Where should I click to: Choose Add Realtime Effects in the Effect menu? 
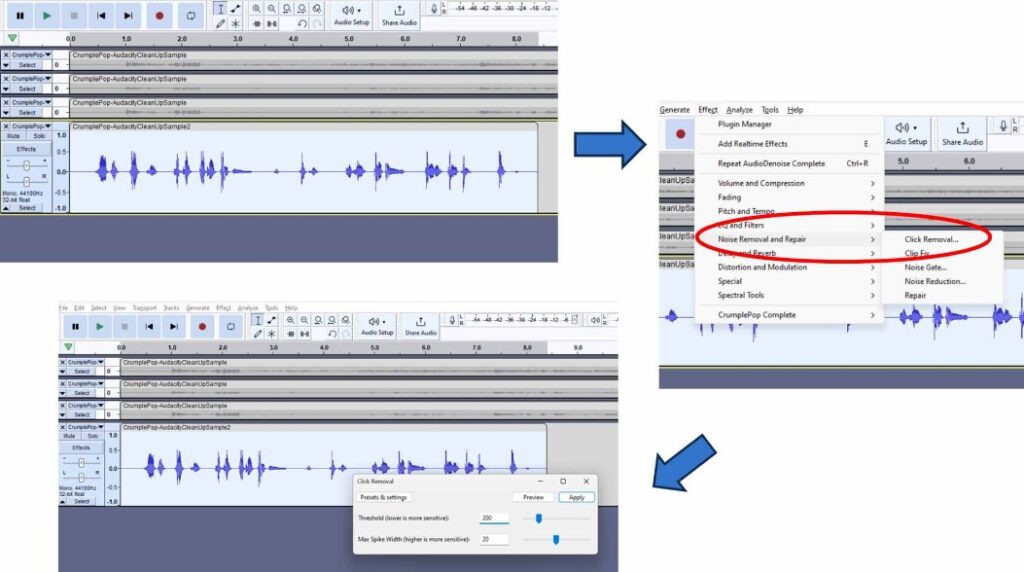point(753,144)
